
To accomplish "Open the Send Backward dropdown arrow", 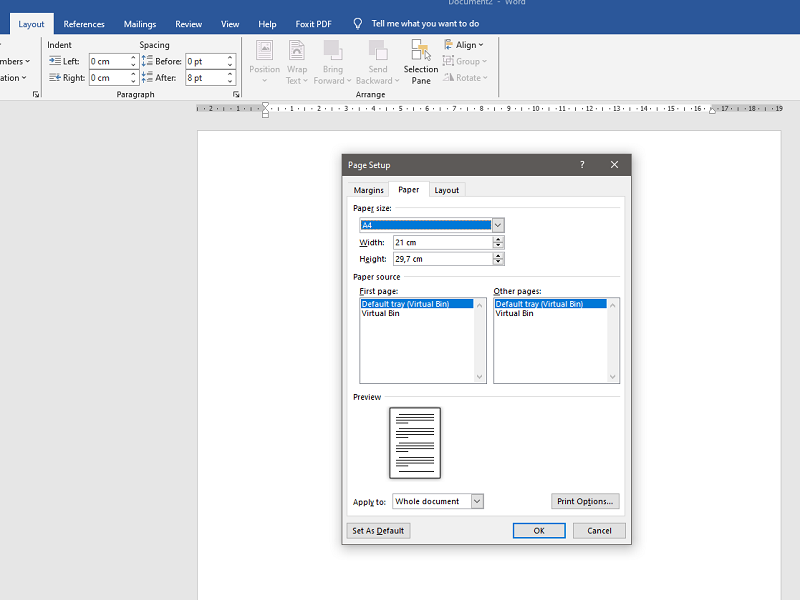I will 397,81.
